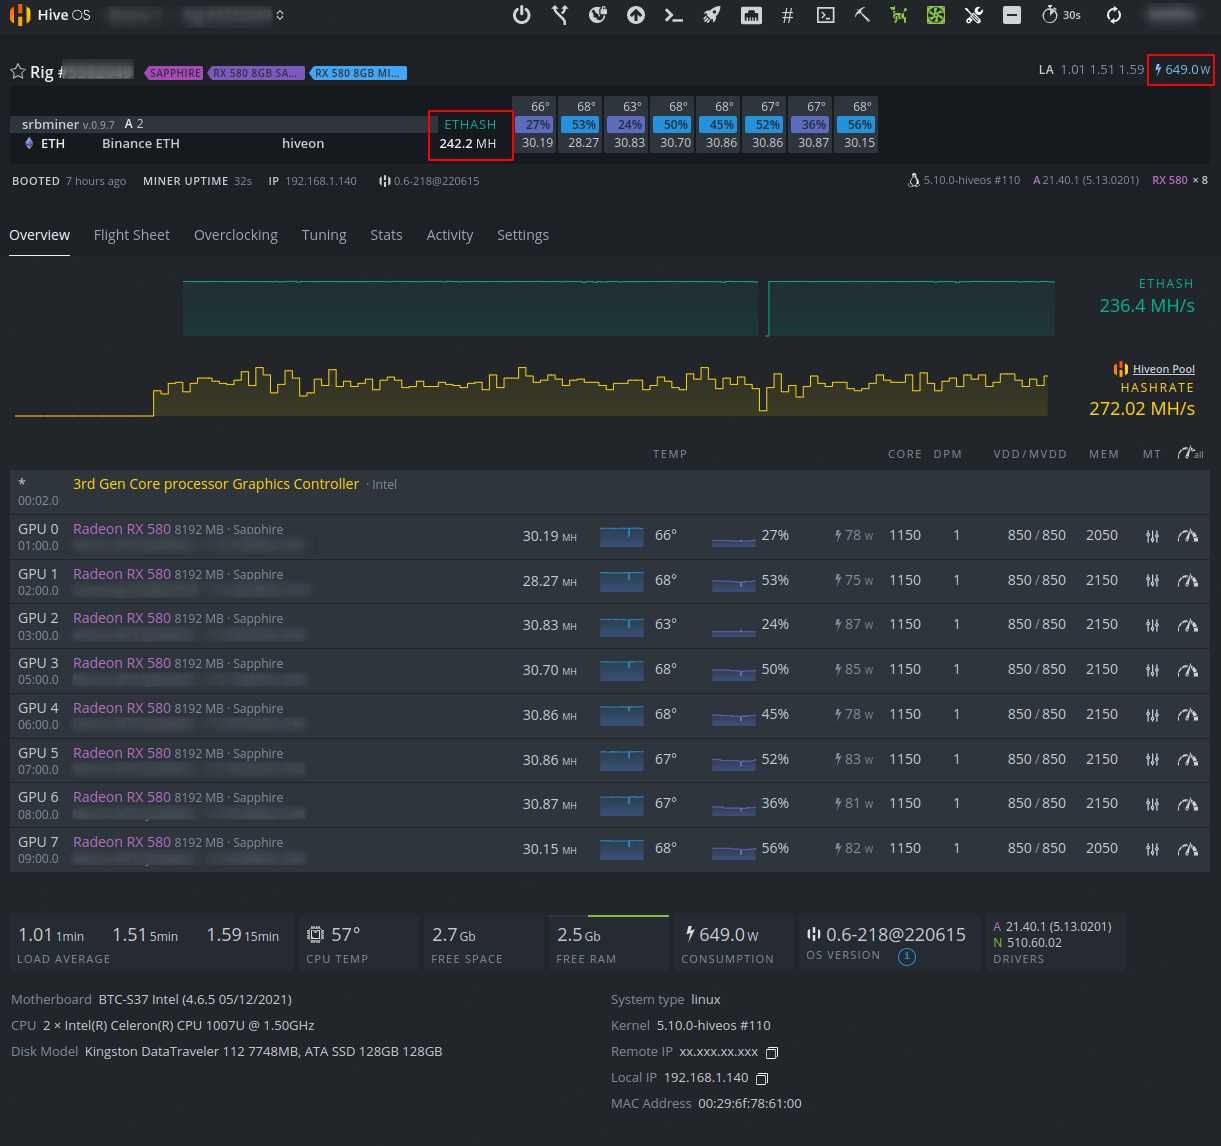Image resolution: width=1221 pixels, height=1146 pixels.
Task: Open the 30s refresh interval timer
Action: [x=1061, y=15]
